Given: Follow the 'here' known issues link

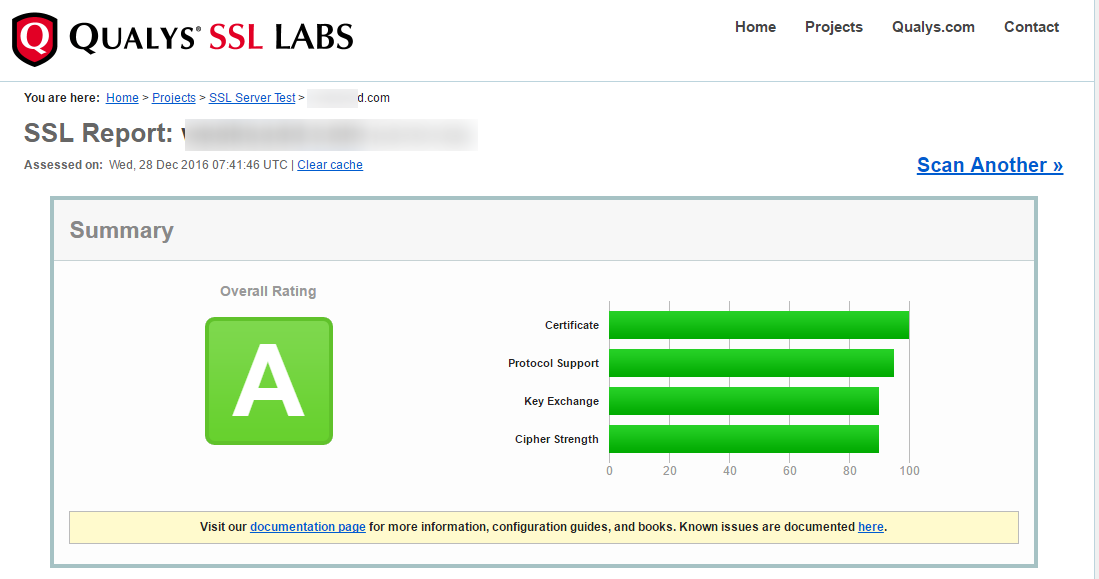Looking at the screenshot, I should coord(870,527).
